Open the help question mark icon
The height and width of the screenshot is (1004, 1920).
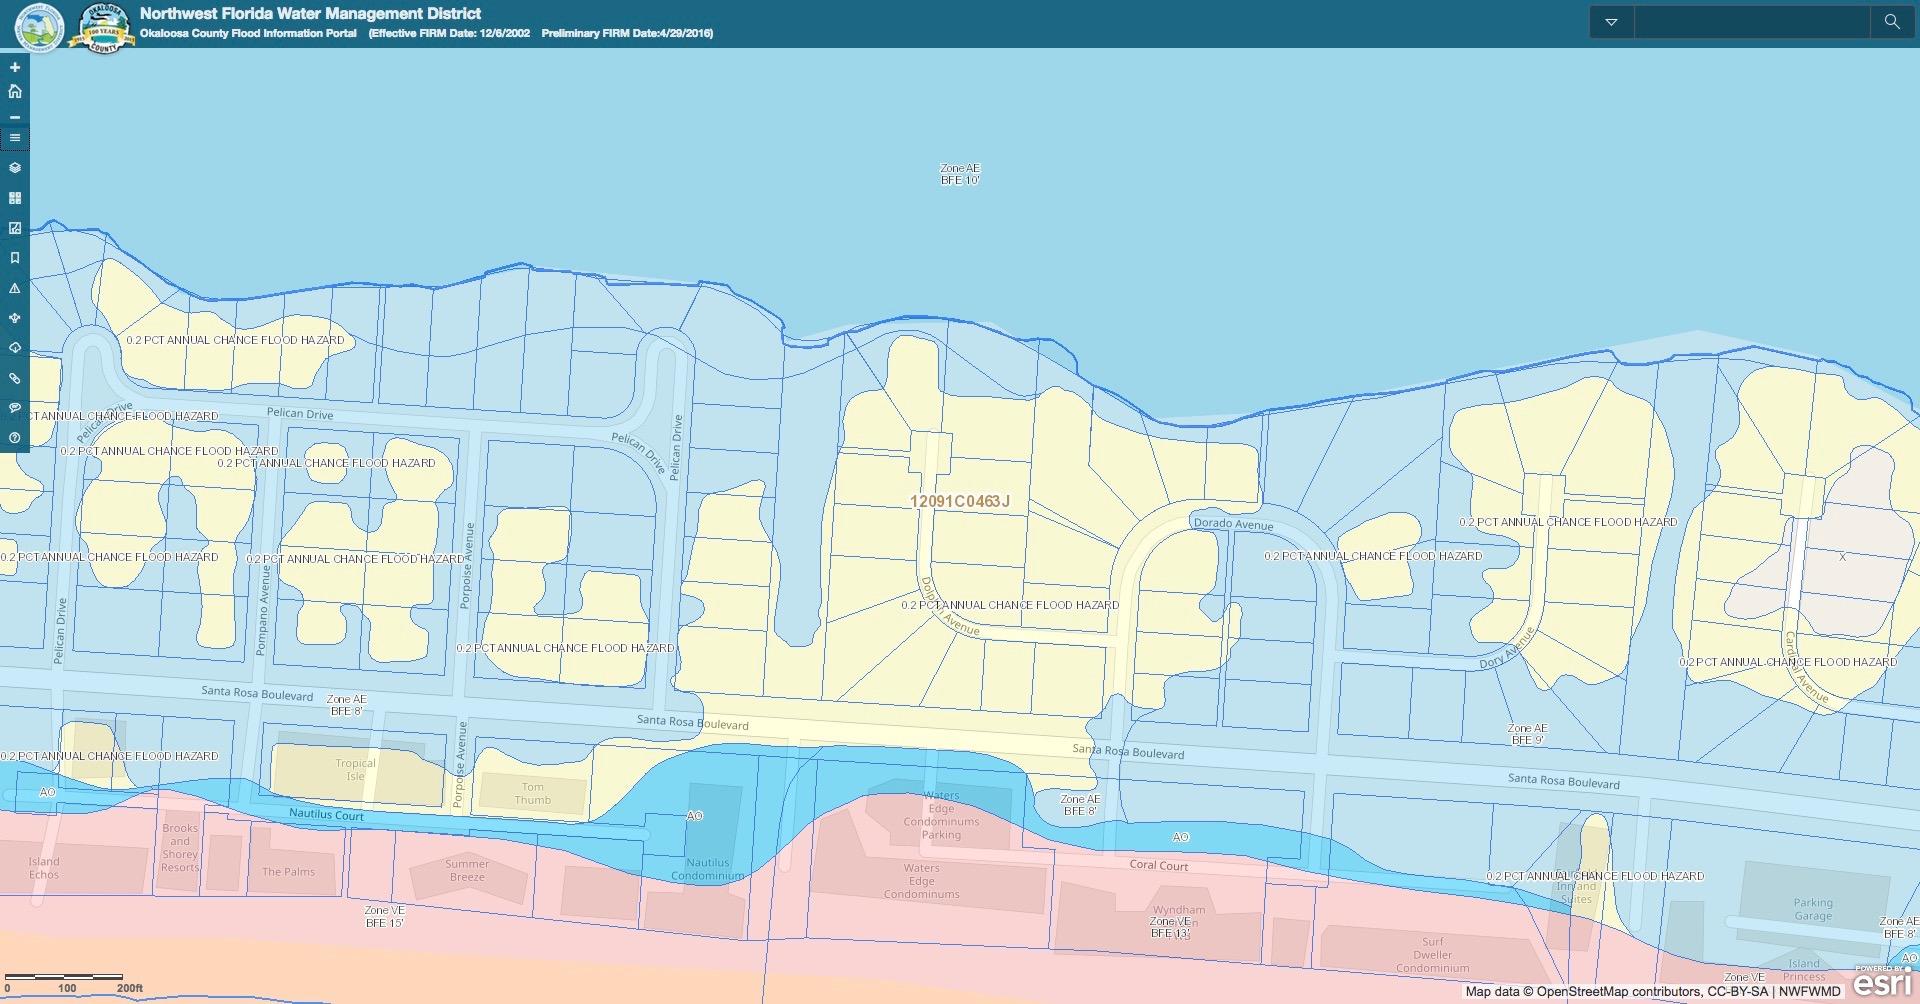tap(15, 438)
